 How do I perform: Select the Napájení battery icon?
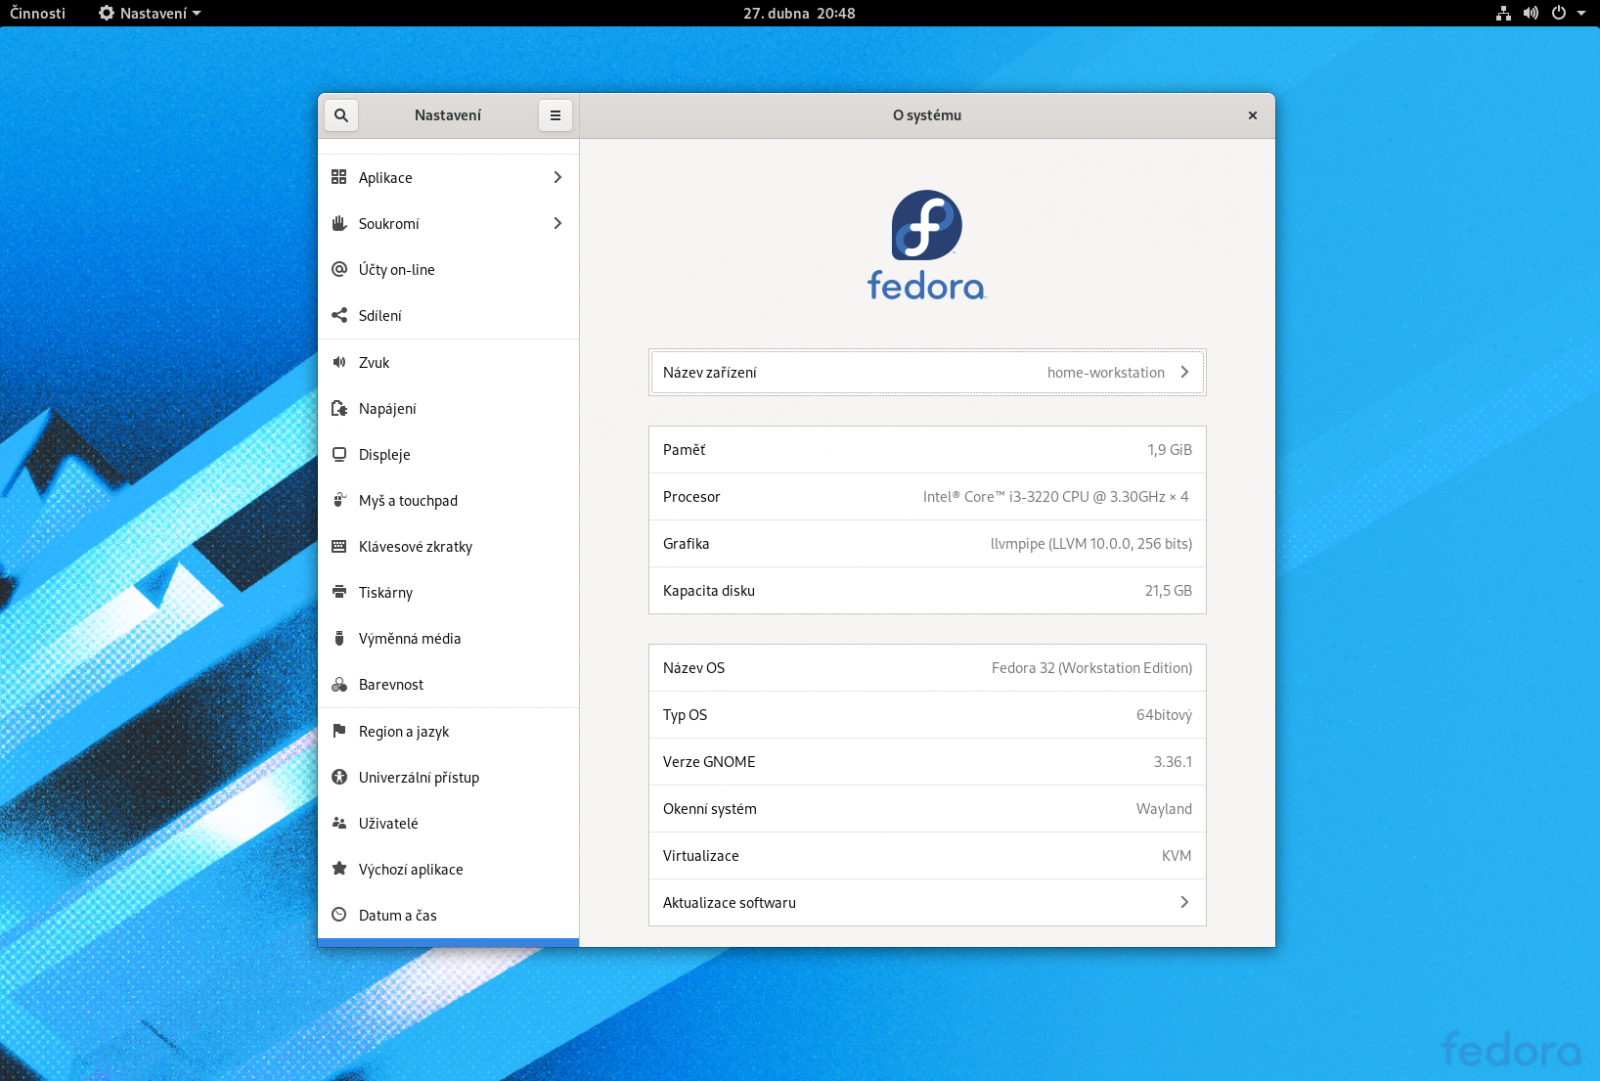pyautogui.click(x=339, y=408)
